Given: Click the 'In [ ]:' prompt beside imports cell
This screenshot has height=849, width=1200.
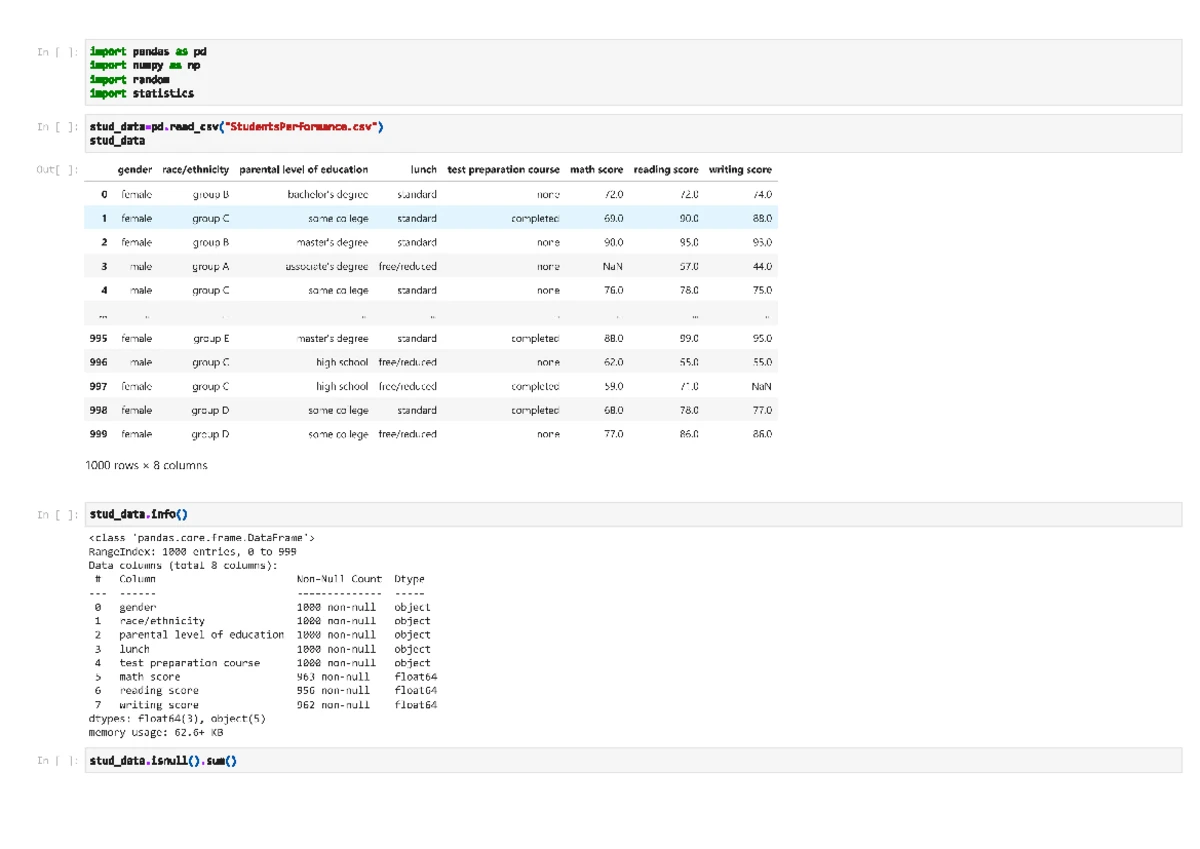Looking at the screenshot, I should [x=57, y=52].
